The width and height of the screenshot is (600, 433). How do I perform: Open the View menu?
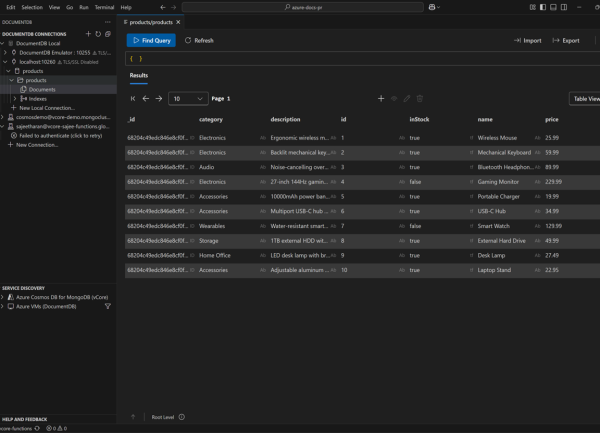tap(54, 7)
